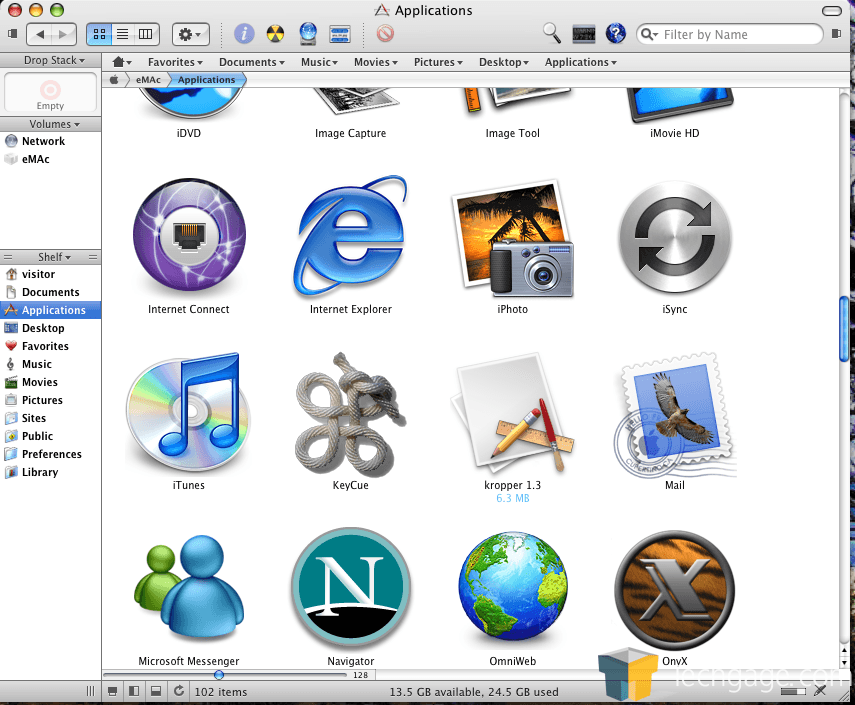
Task: Switch to list view mode
Action: click(x=123, y=34)
